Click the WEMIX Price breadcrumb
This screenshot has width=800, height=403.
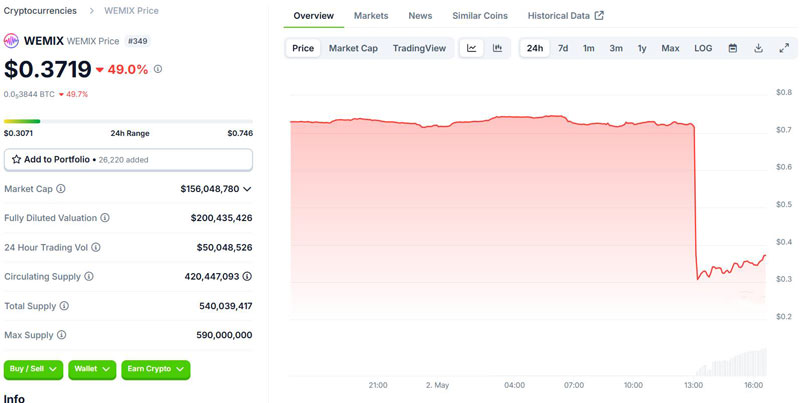pos(131,11)
